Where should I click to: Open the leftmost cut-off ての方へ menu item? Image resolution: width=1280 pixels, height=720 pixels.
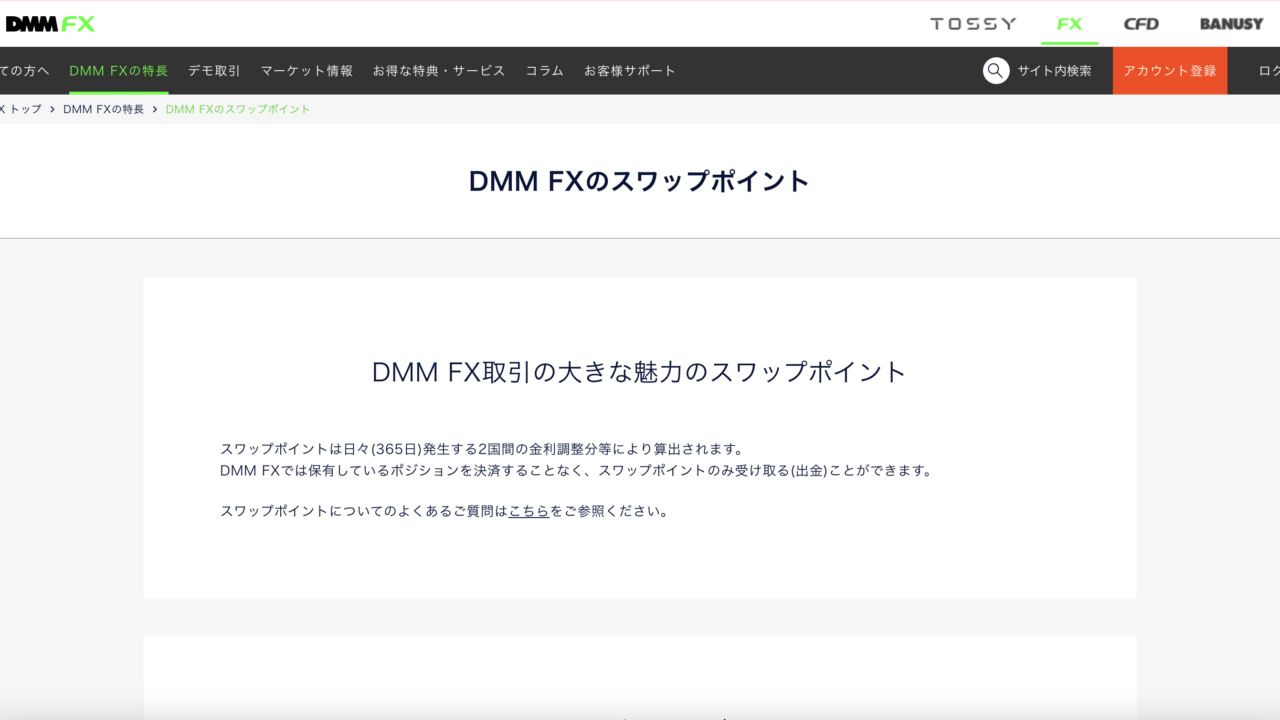(x=24, y=71)
